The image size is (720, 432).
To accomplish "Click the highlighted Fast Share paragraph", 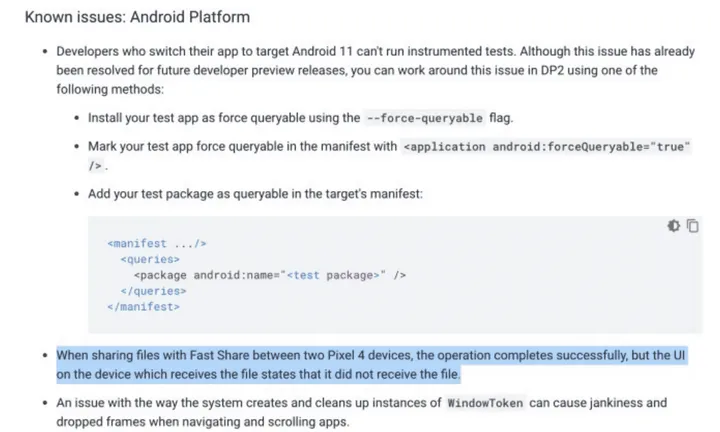I will click(371, 365).
